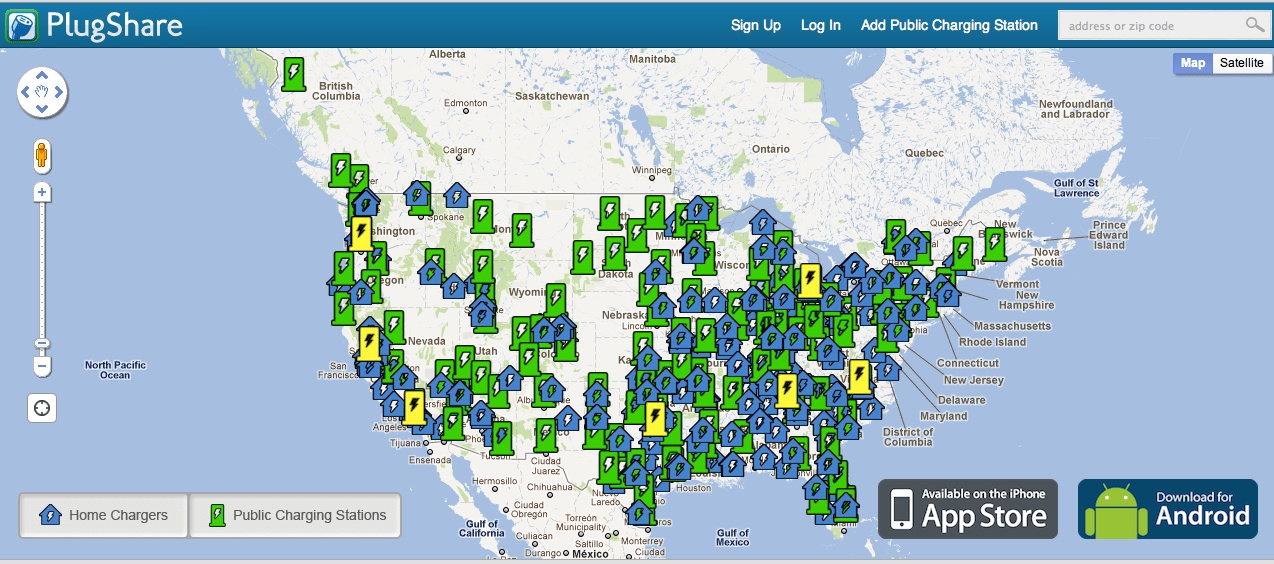The height and width of the screenshot is (564, 1274).
Task: Click the Gulf of Mexico label
Action: coord(733,538)
